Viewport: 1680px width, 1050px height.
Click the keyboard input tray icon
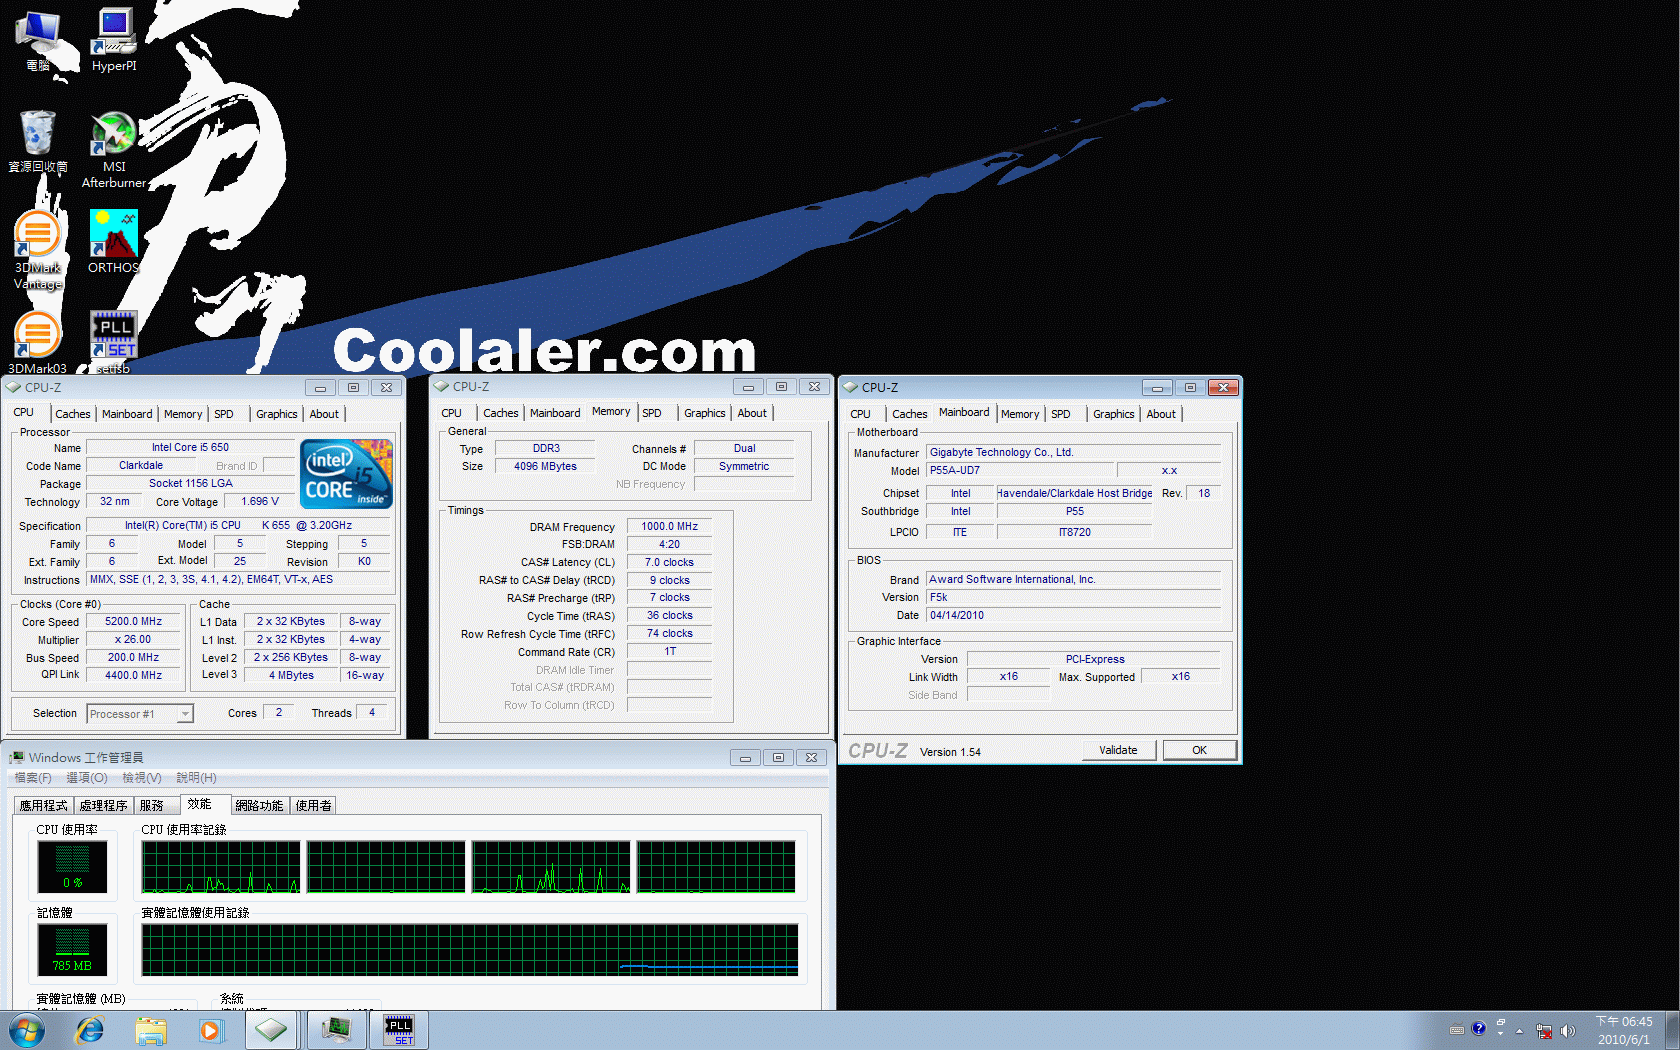(1456, 1030)
